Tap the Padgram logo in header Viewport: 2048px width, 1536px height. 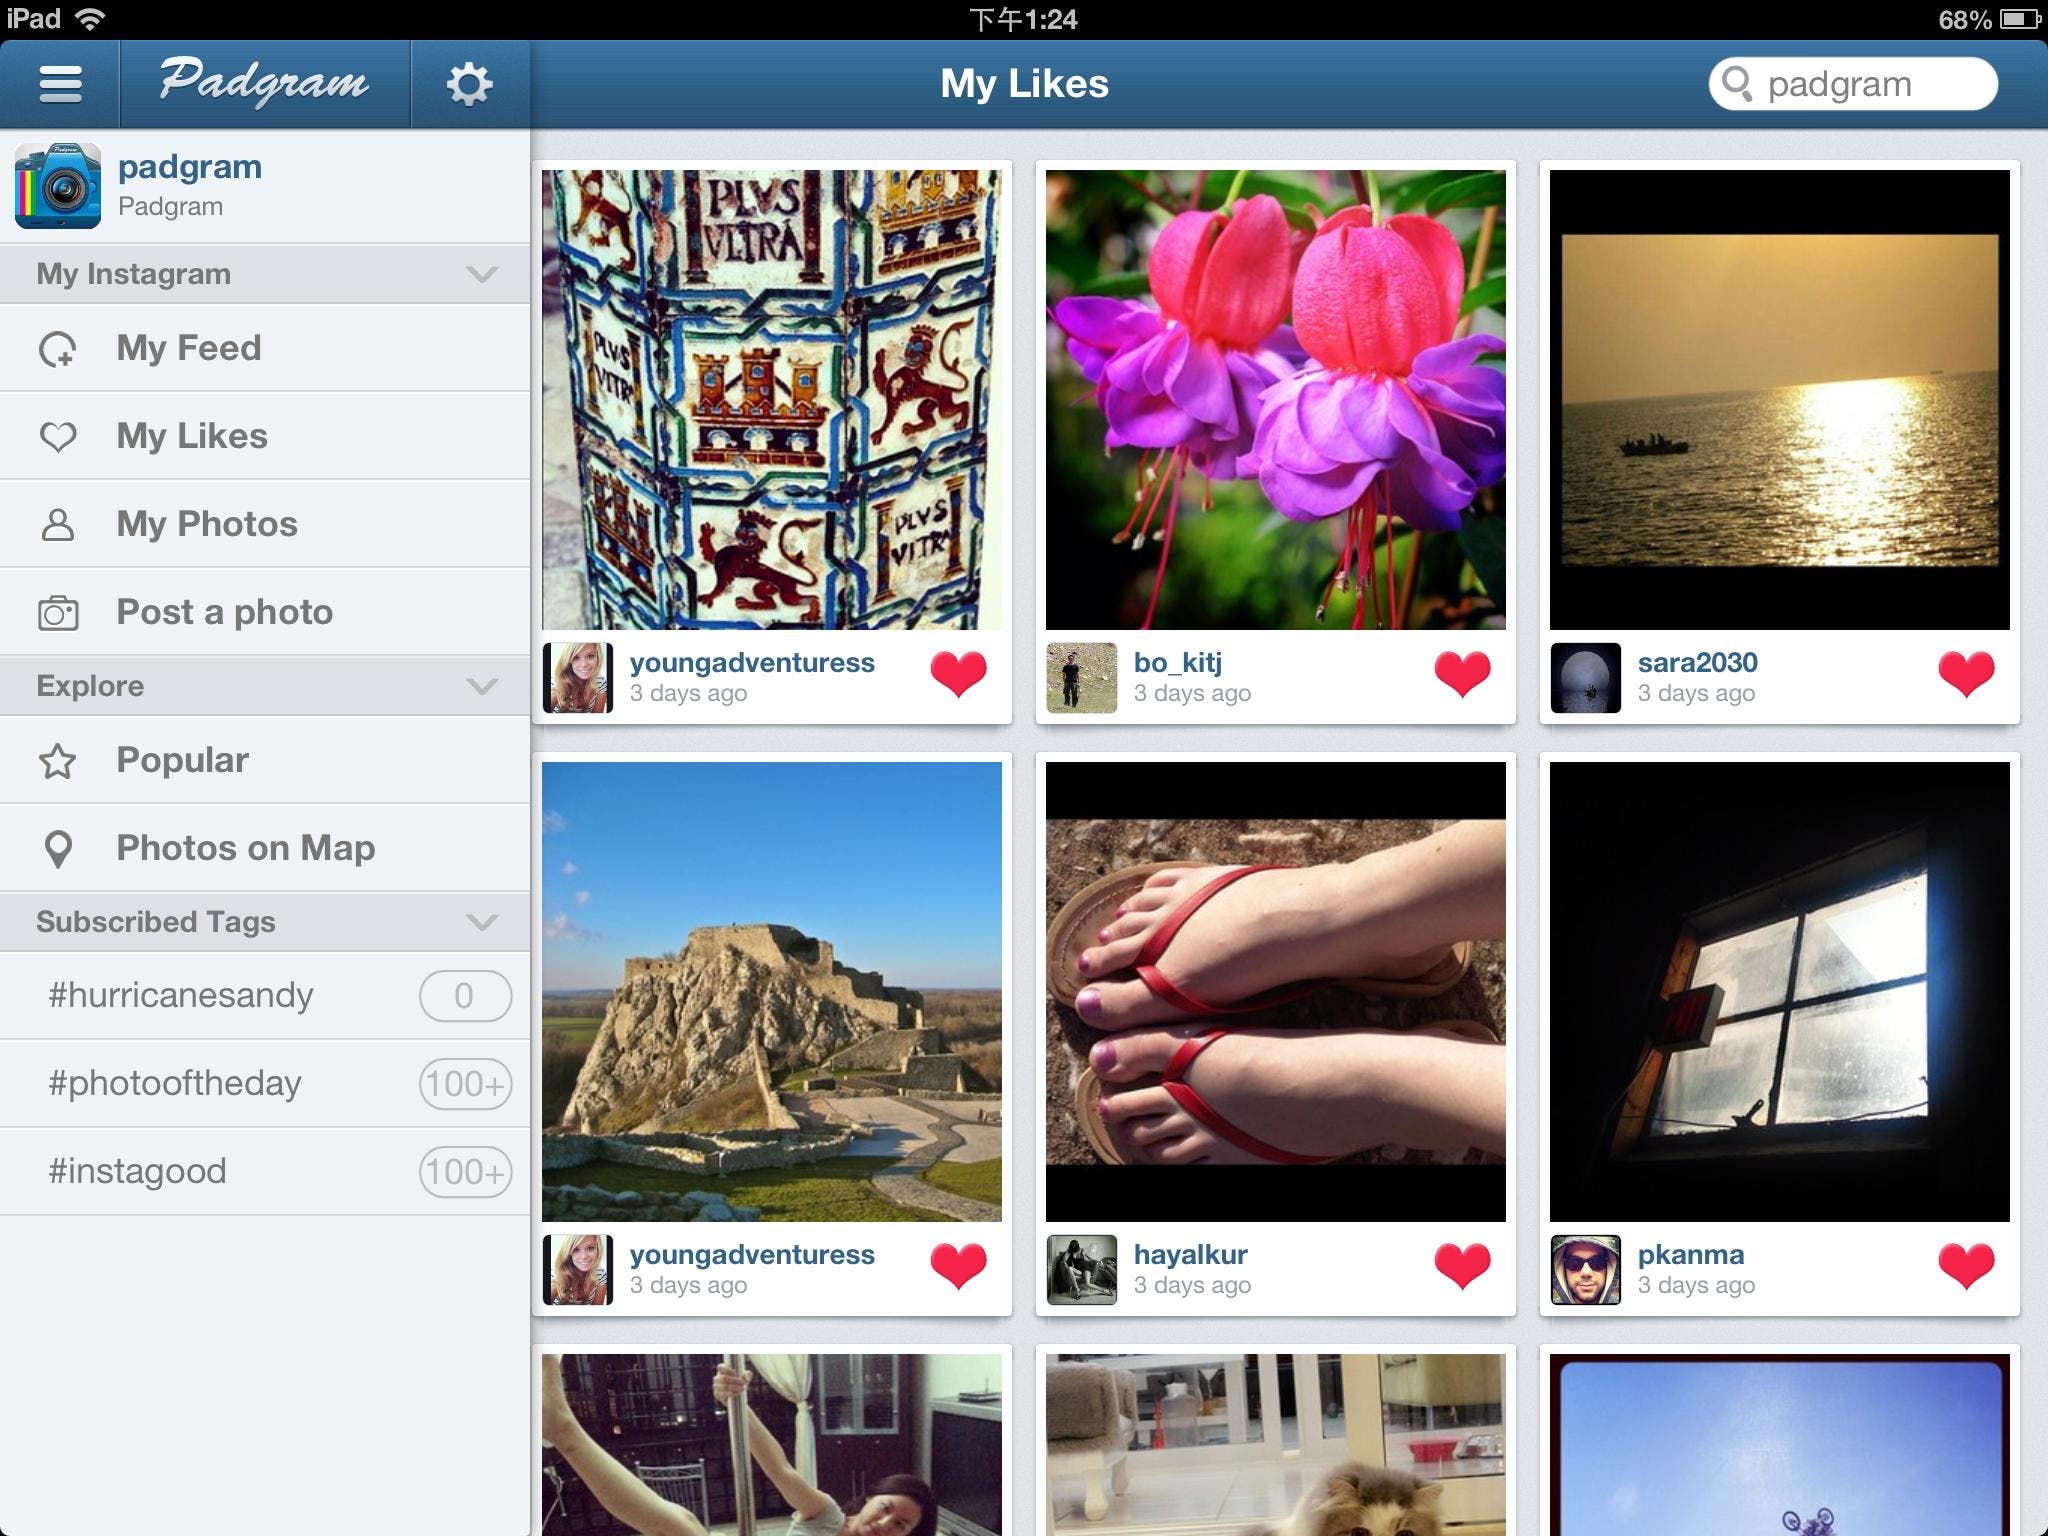pyautogui.click(x=264, y=82)
